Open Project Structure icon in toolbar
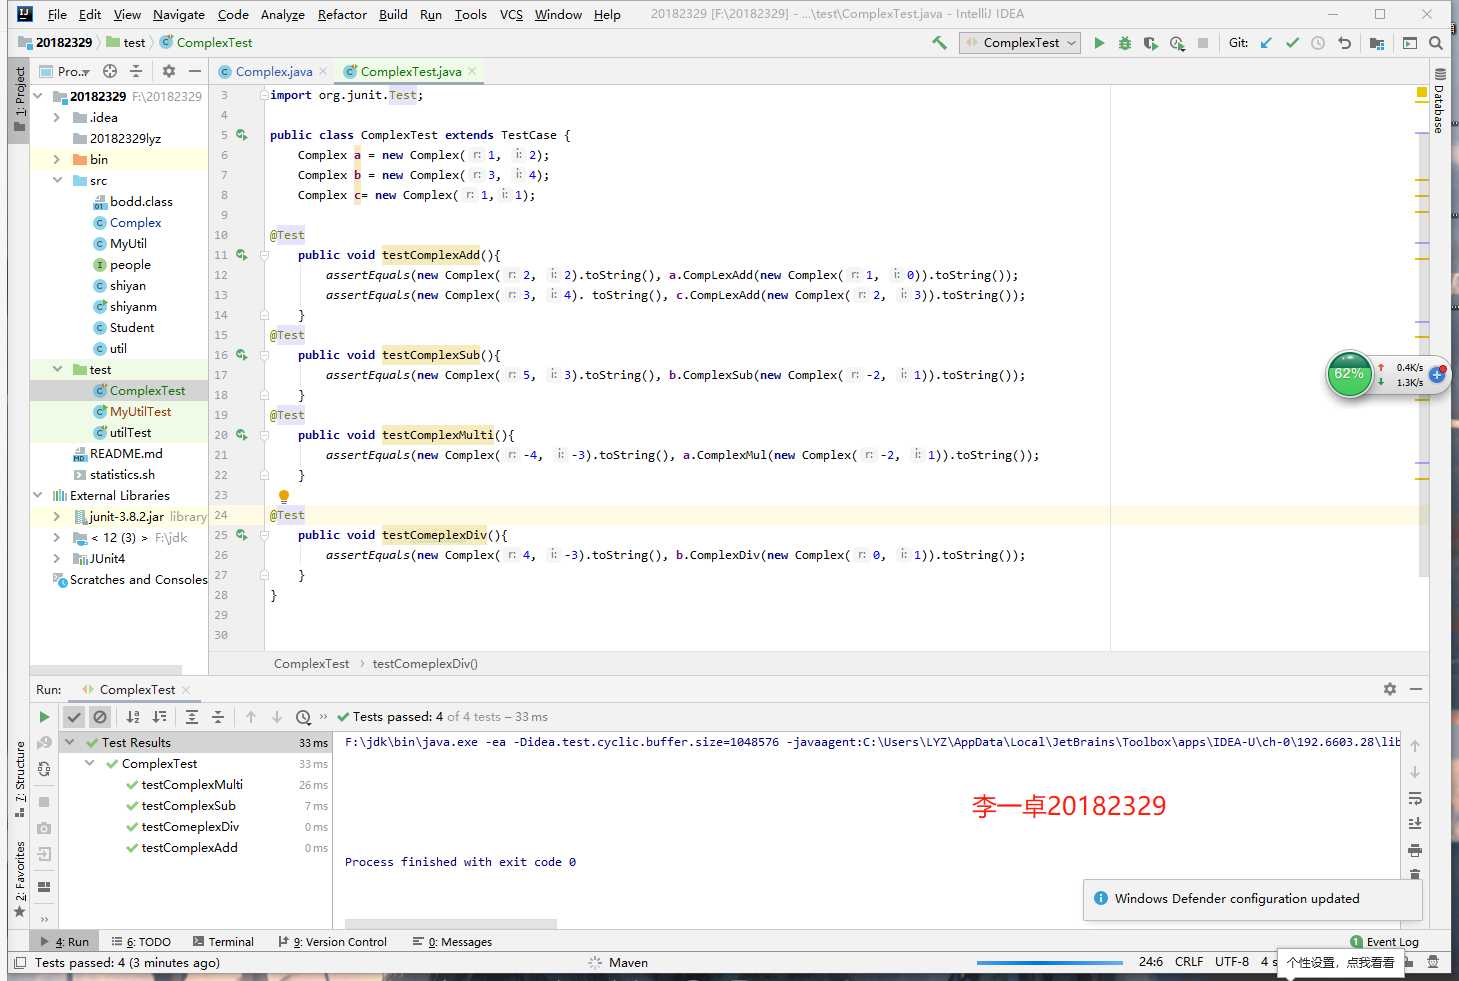Viewport: 1459px width, 981px height. [x=1377, y=43]
